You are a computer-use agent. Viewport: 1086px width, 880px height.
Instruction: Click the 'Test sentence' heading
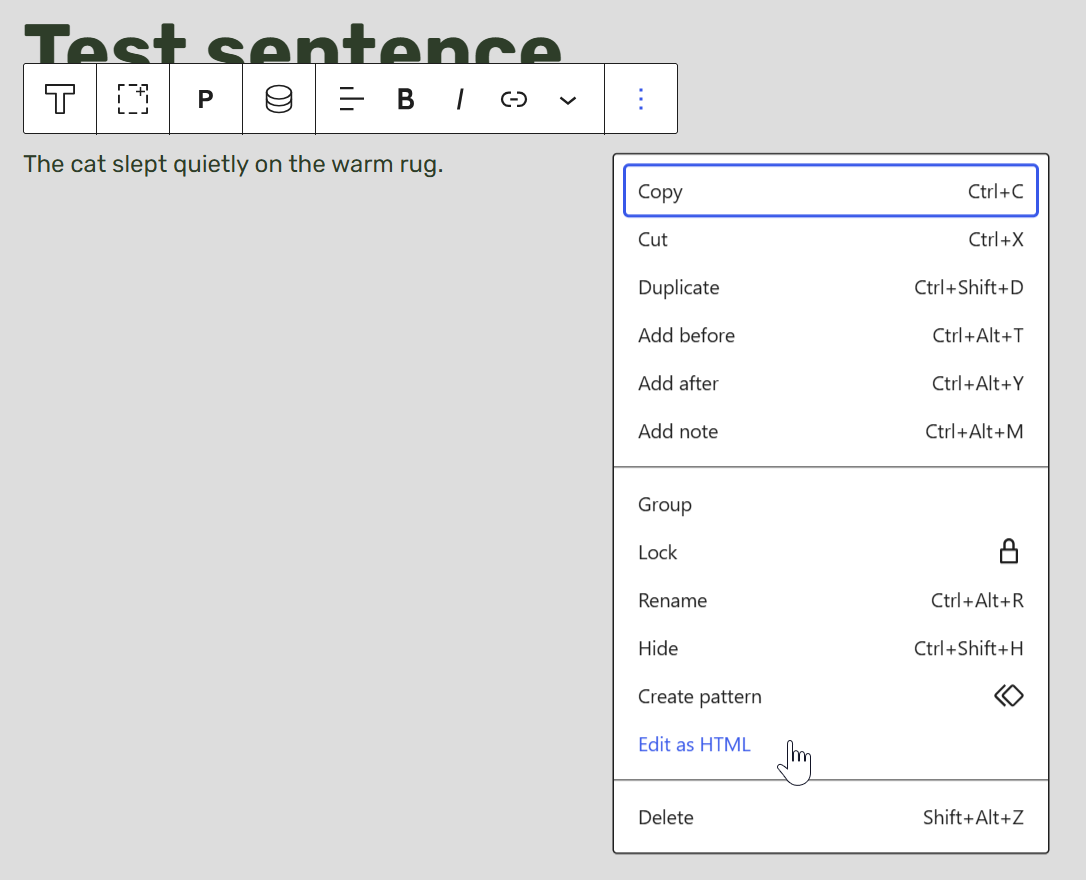[x=292, y=43]
